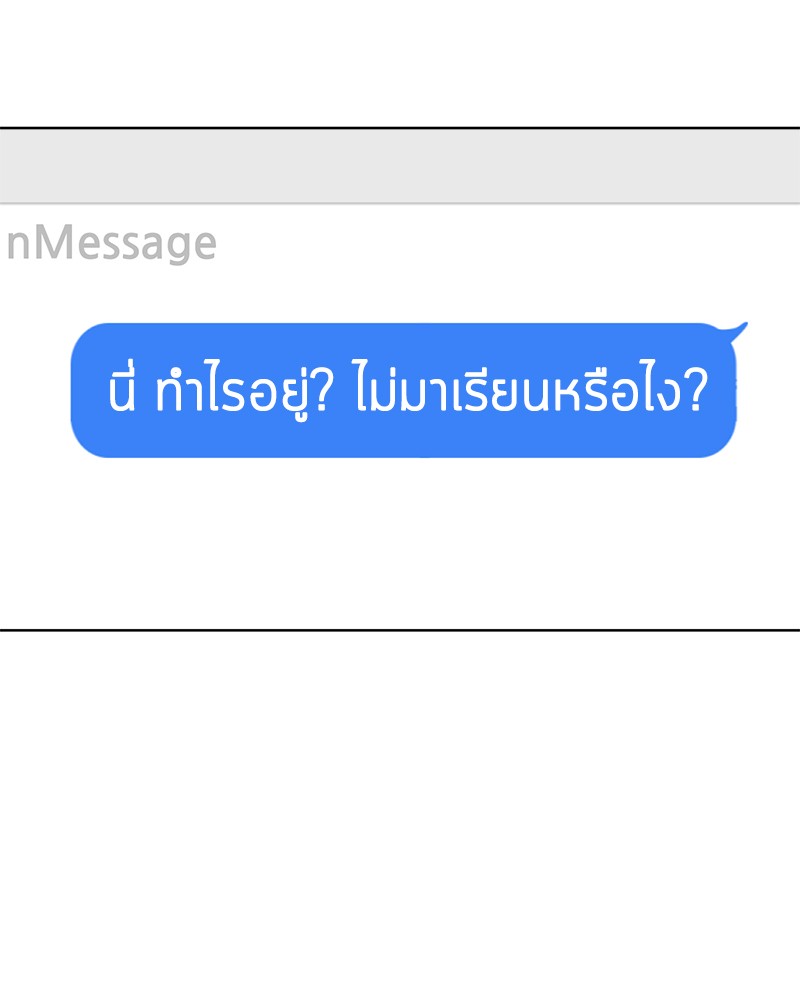
Task: Click the blue message bubble tail
Action: click(737, 330)
